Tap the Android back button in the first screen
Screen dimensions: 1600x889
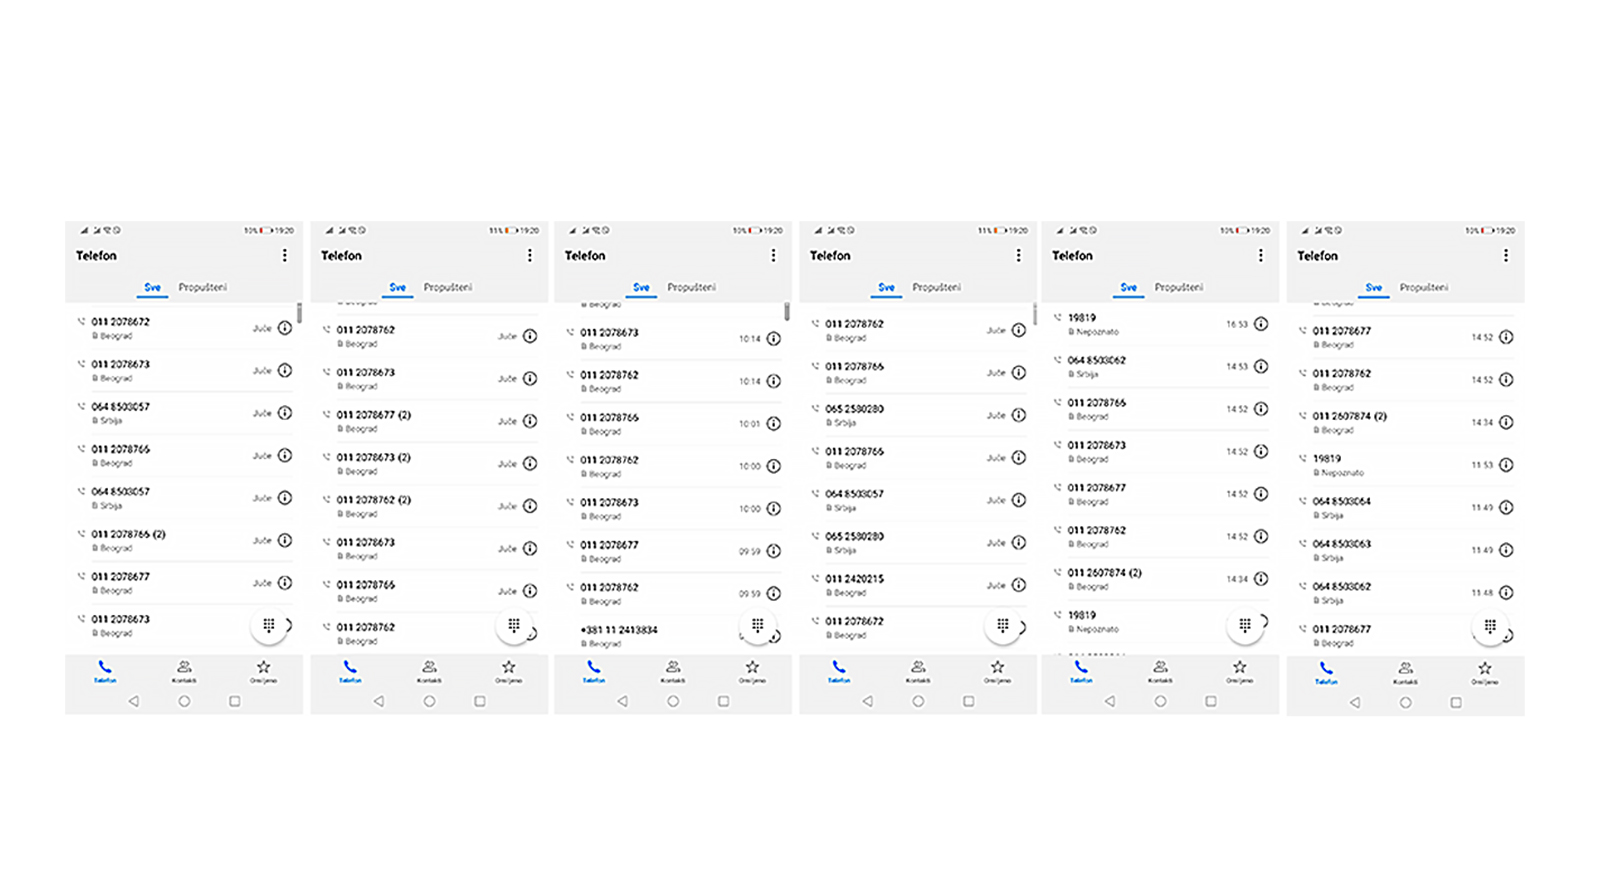click(x=134, y=701)
